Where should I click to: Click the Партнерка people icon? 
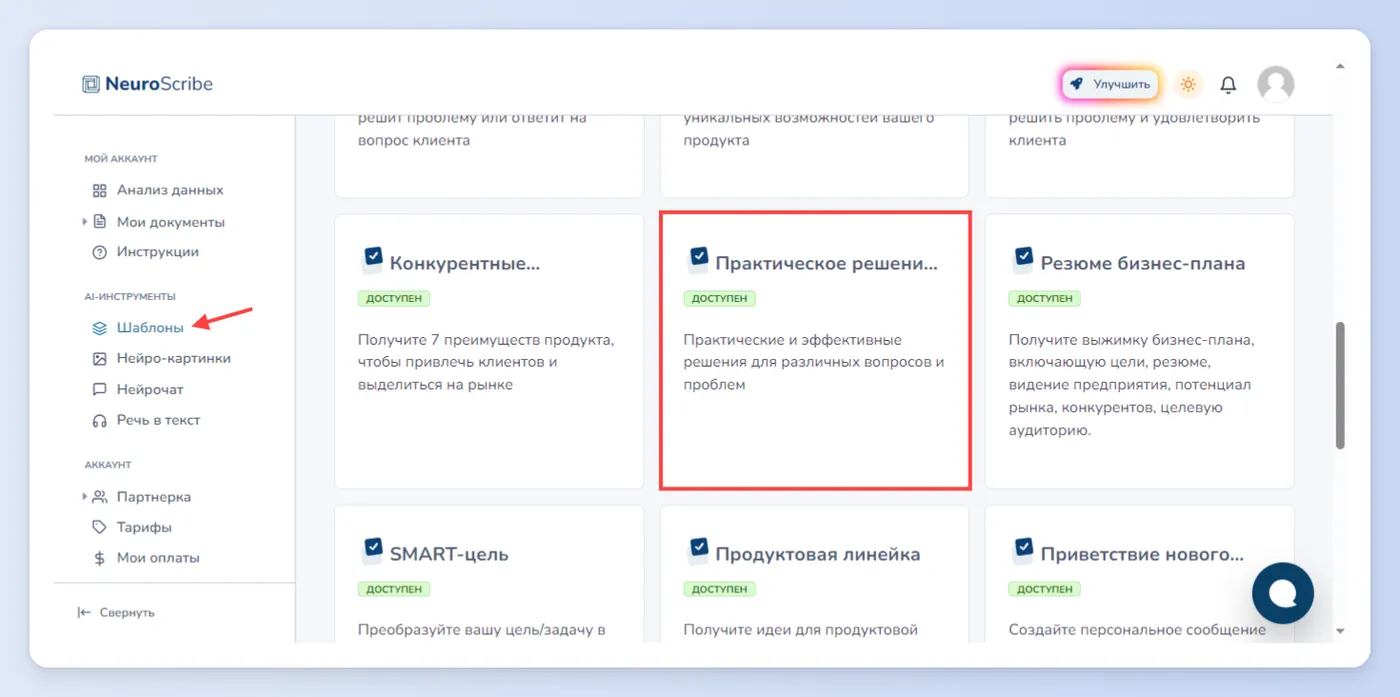99,497
